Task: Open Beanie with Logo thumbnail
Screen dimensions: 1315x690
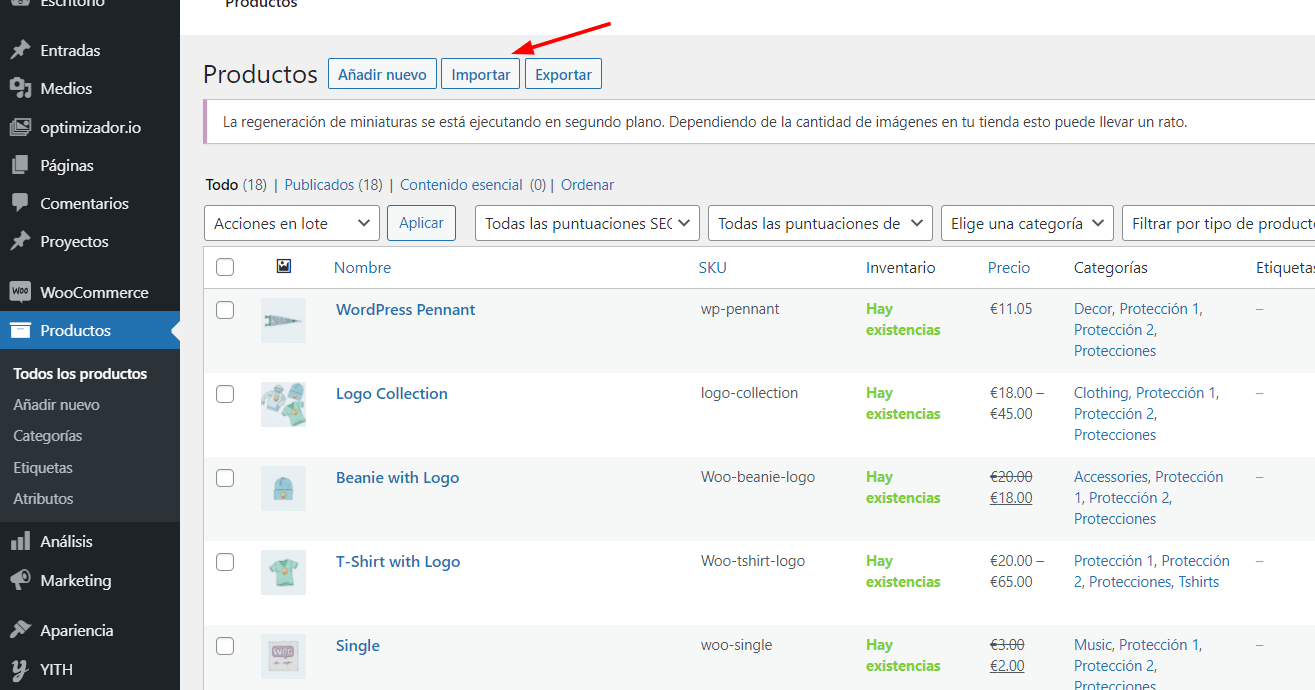Action: click(x=283, y=488)
